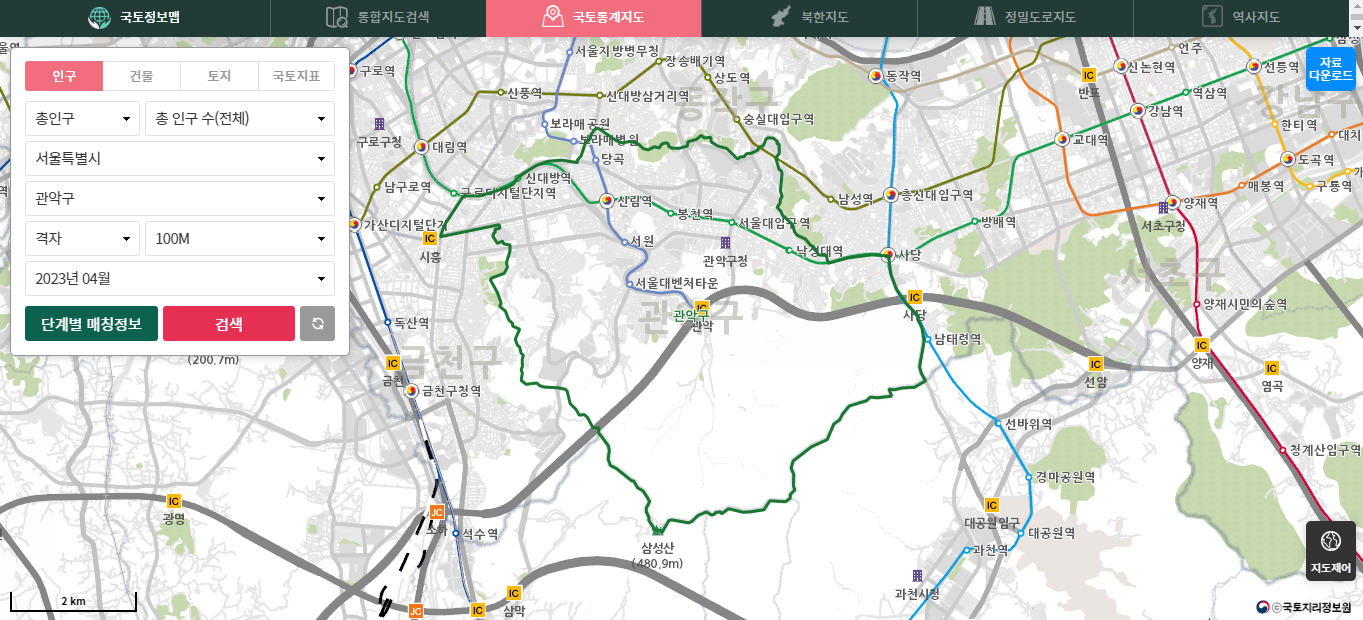Click the Korea peninsula icon beside 역사지도

(1213, 17)
